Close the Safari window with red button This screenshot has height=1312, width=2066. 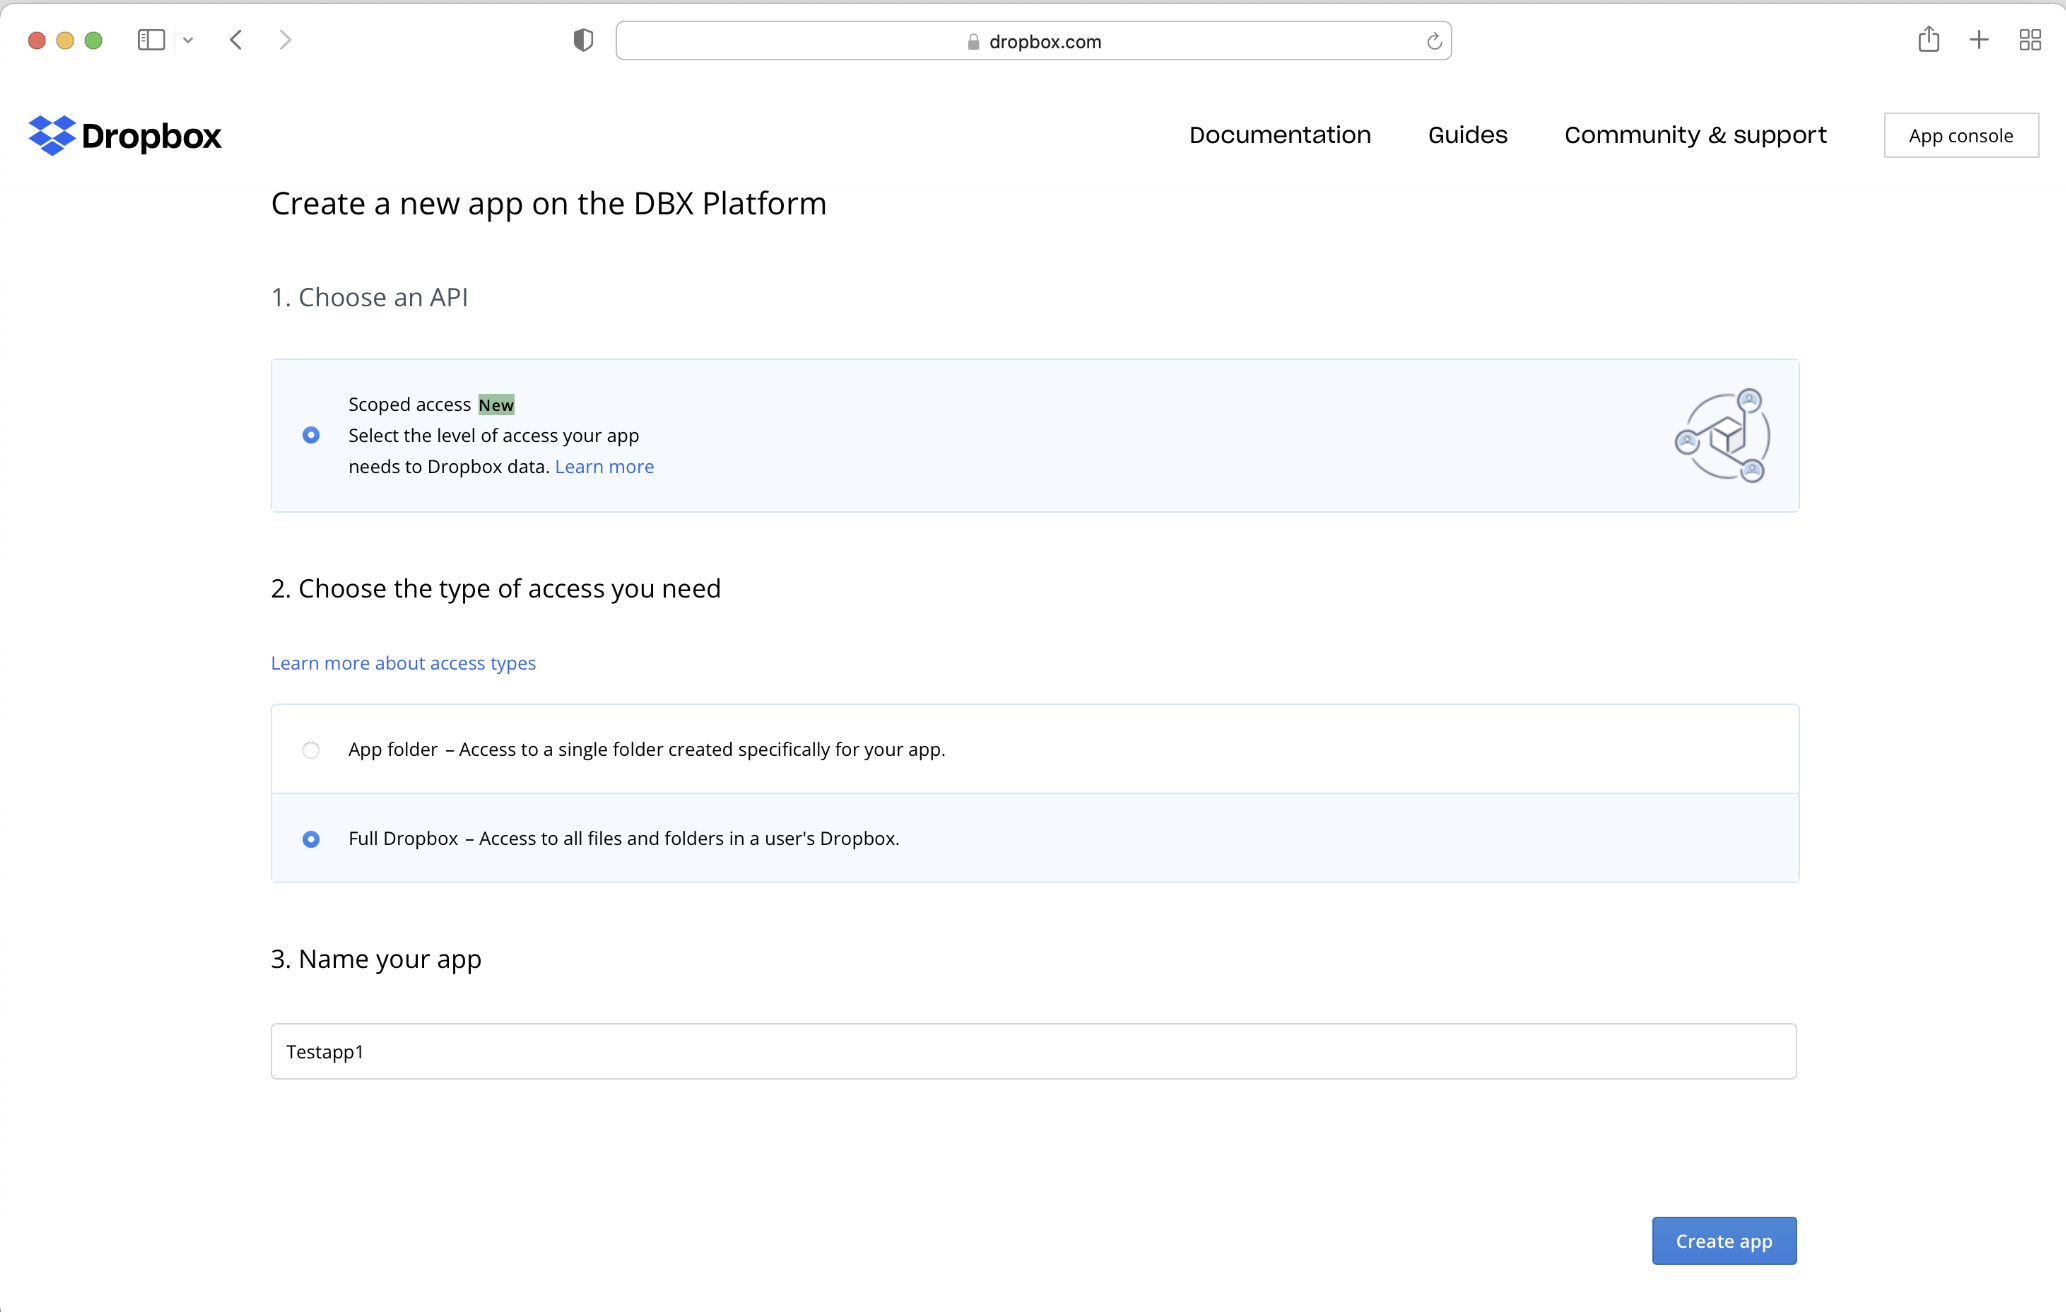pos(37,40)
